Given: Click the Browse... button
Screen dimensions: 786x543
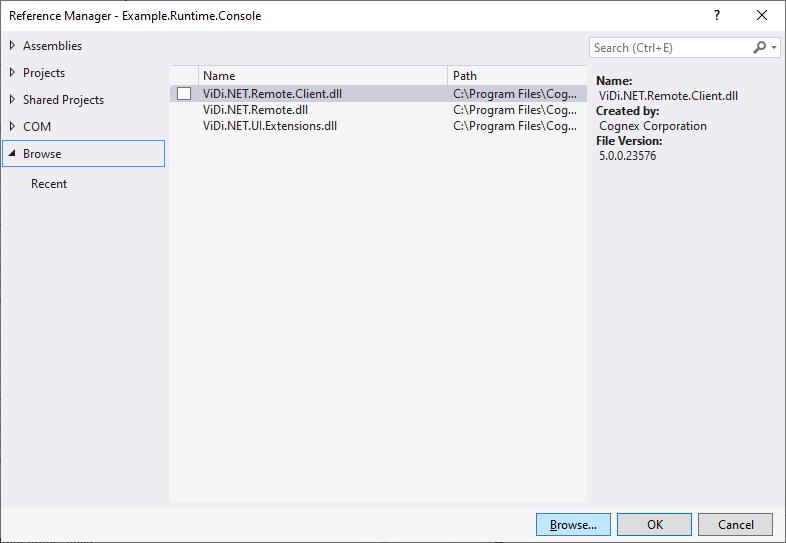Looking at the screenshot, I should (573, 525).
